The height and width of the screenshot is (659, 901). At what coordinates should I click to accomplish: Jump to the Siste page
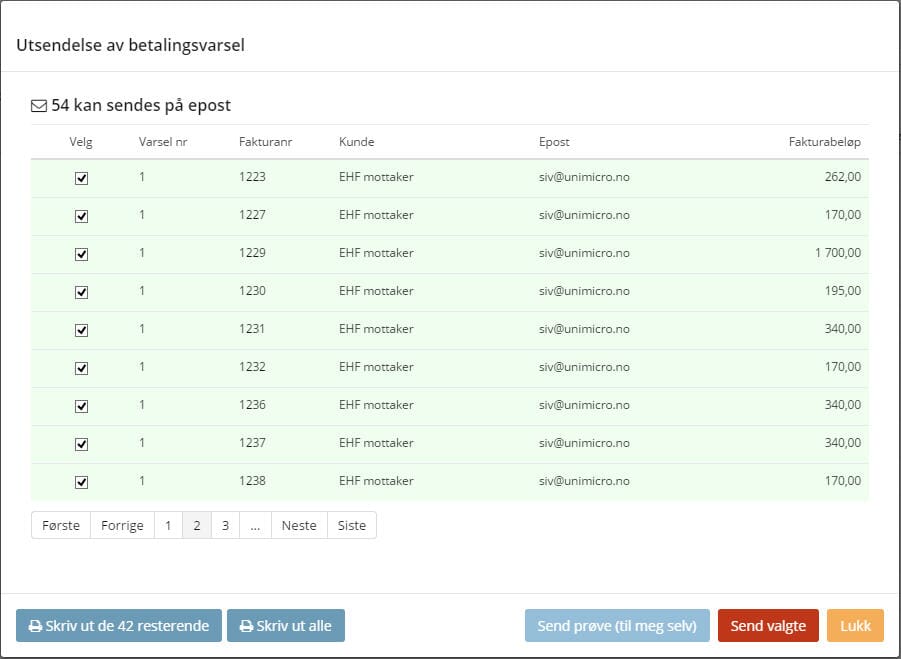(x=352, y=526)
